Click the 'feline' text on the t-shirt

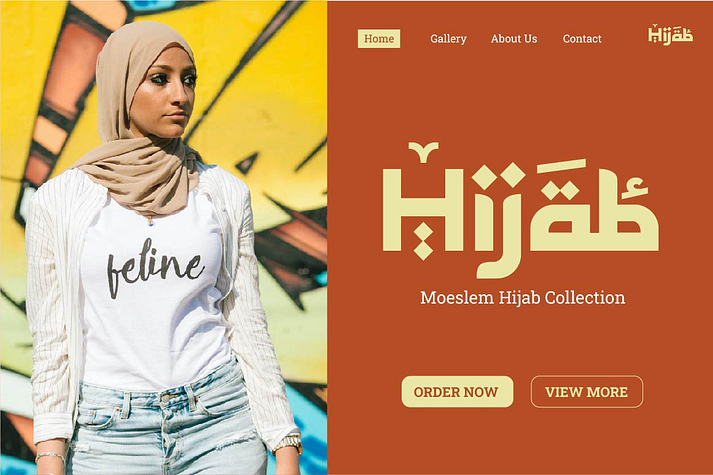(x=155, y=268)
